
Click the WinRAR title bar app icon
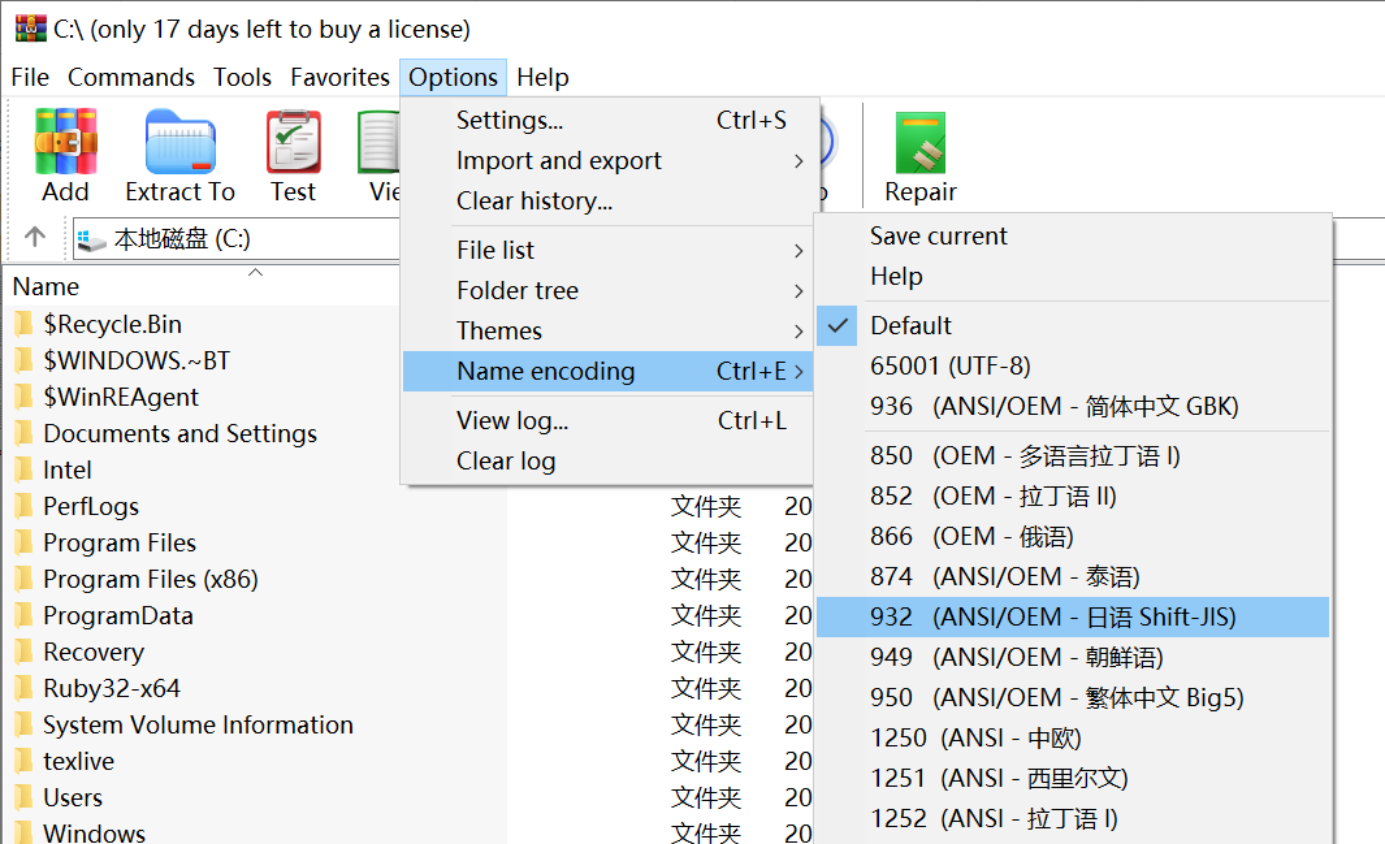(31, 29)
